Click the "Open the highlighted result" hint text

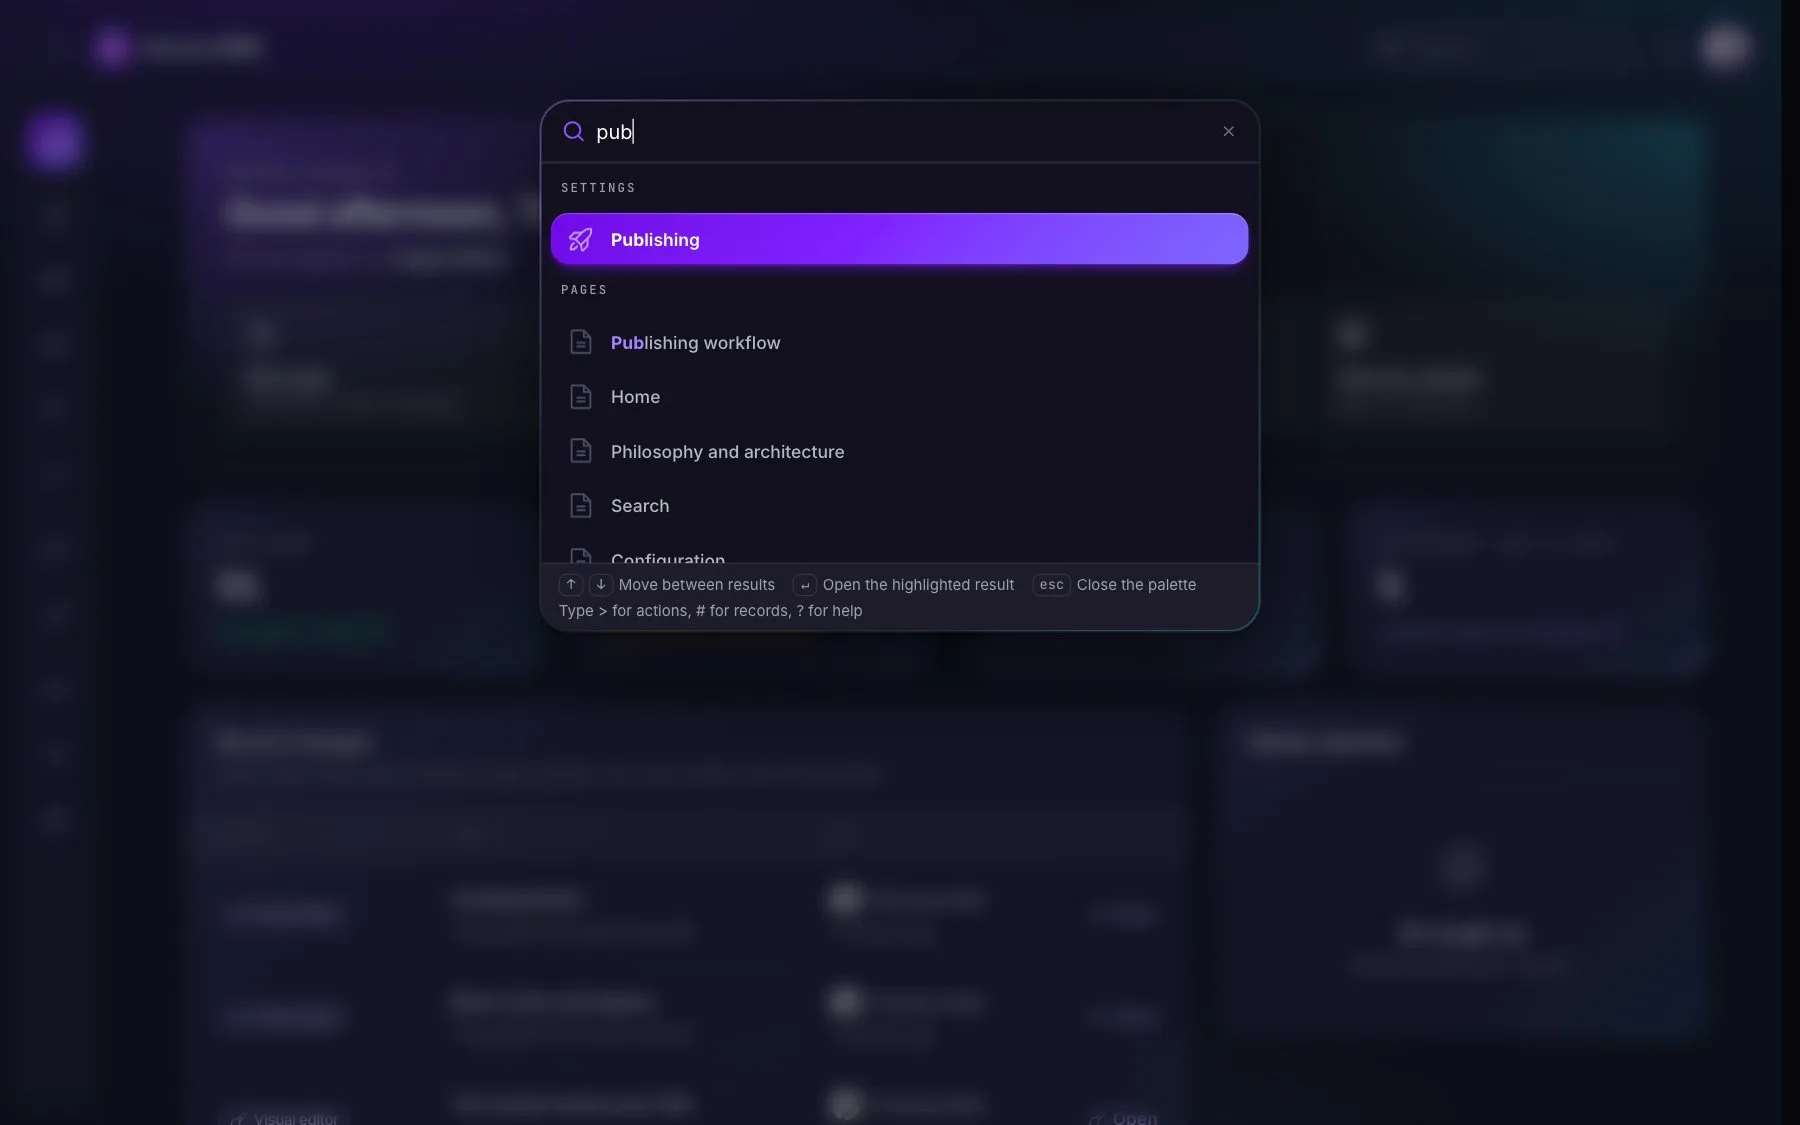(x=918, y=585)
